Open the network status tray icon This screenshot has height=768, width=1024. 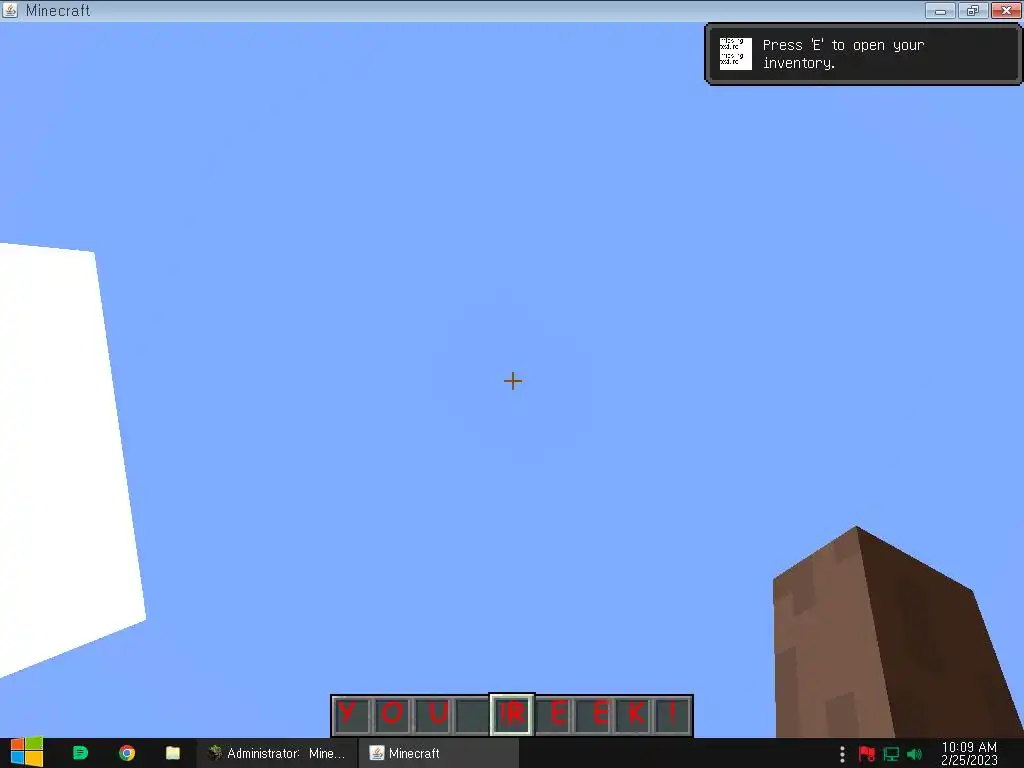click(x=891, y=754)
